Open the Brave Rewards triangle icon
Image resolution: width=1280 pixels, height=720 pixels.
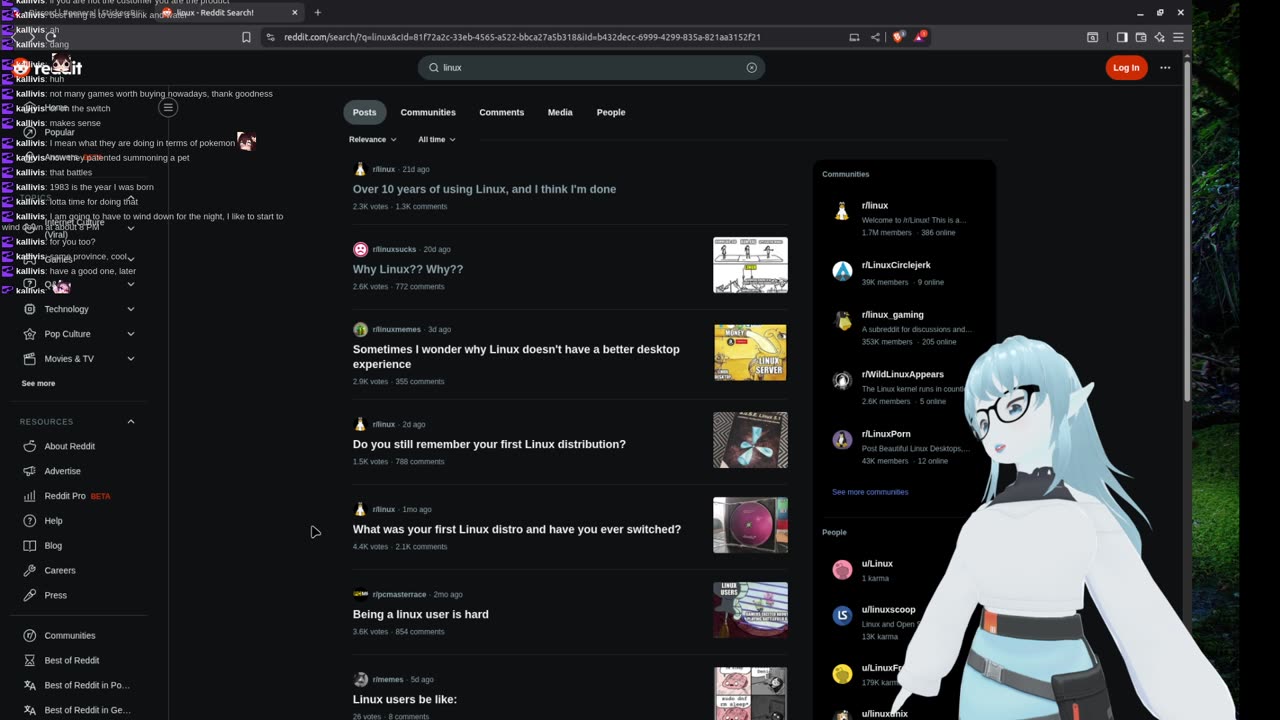(919, 37)
